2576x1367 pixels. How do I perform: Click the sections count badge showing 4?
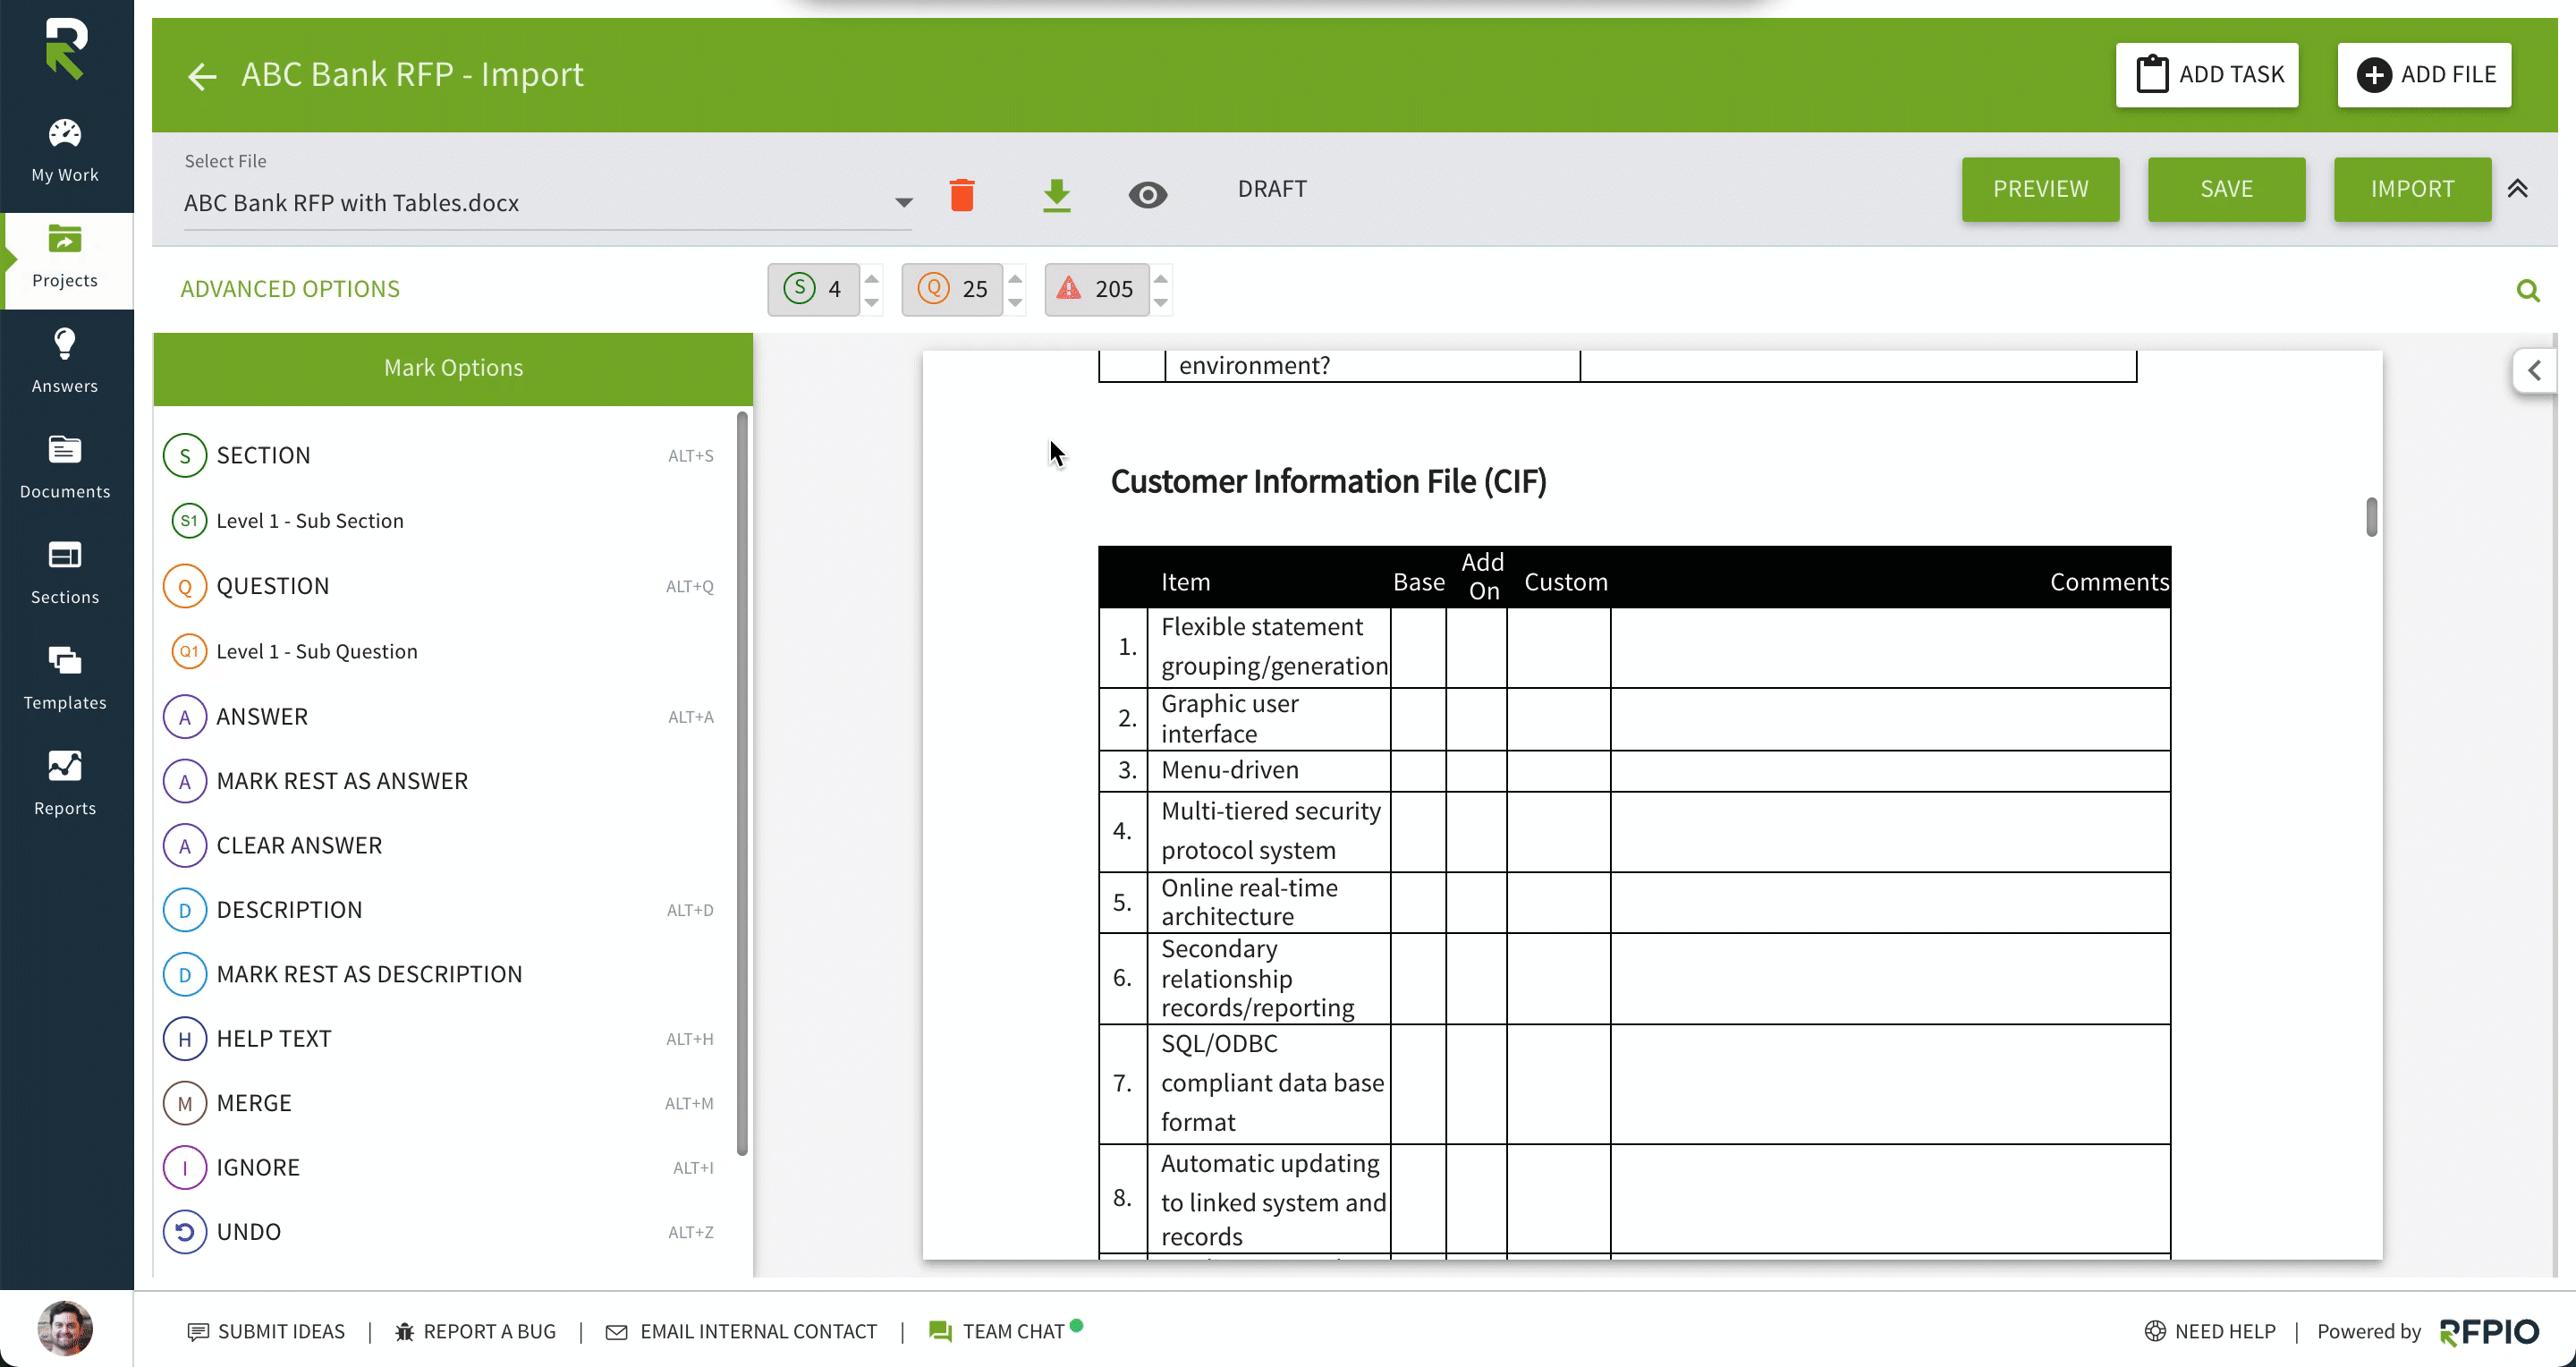(813, 289)
